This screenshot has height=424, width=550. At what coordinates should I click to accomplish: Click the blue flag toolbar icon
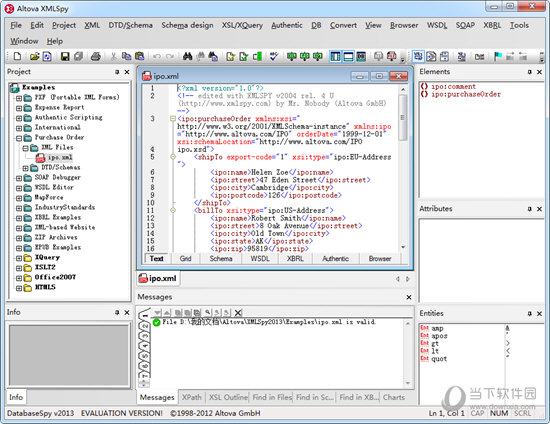click(x=497, y=56)
